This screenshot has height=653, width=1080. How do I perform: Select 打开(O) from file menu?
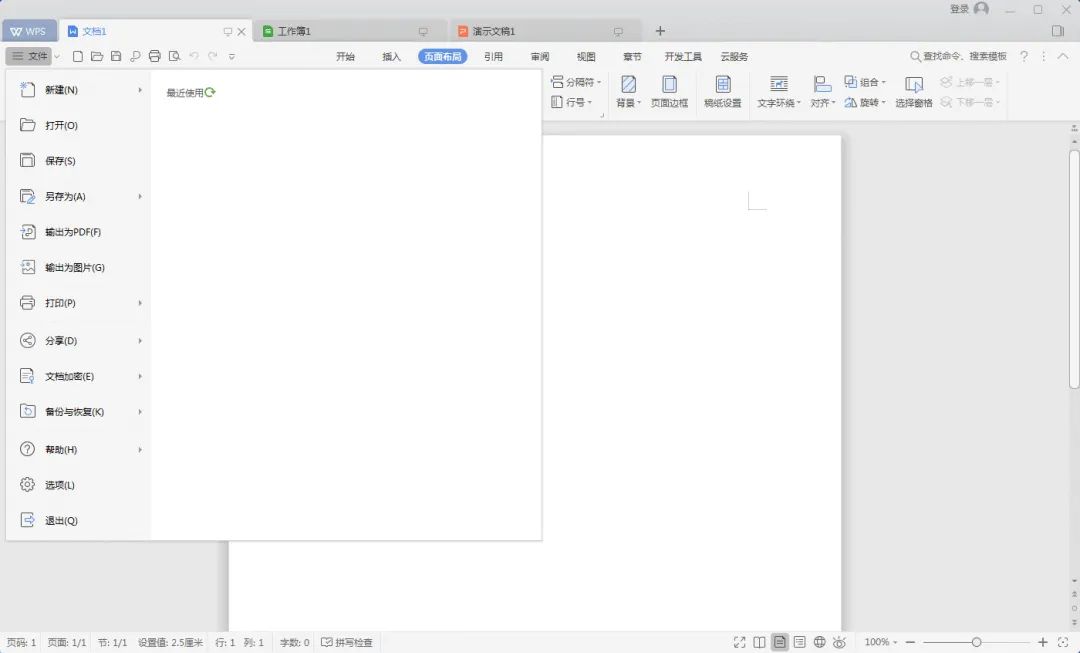[78, 125]
